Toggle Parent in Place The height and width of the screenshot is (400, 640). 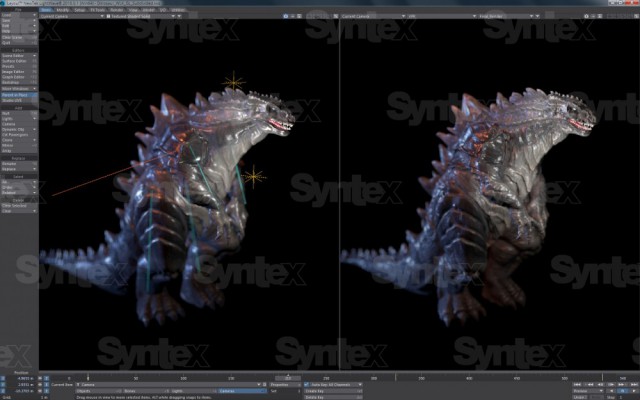[x=19, y=95]
